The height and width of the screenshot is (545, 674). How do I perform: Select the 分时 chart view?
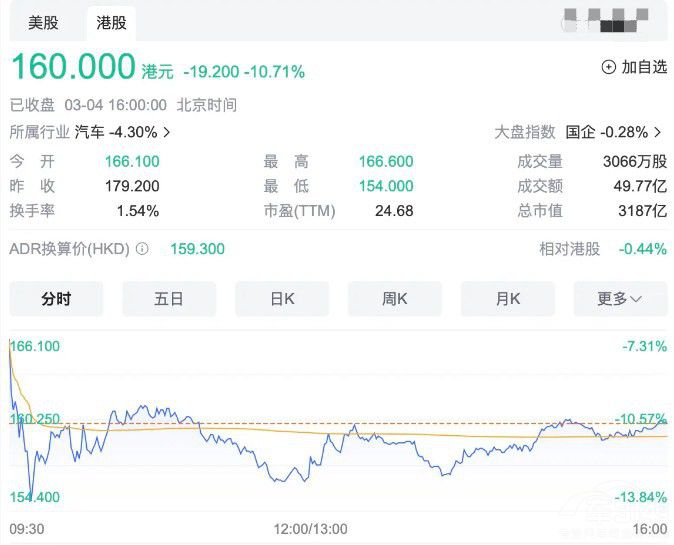[56, 298]
